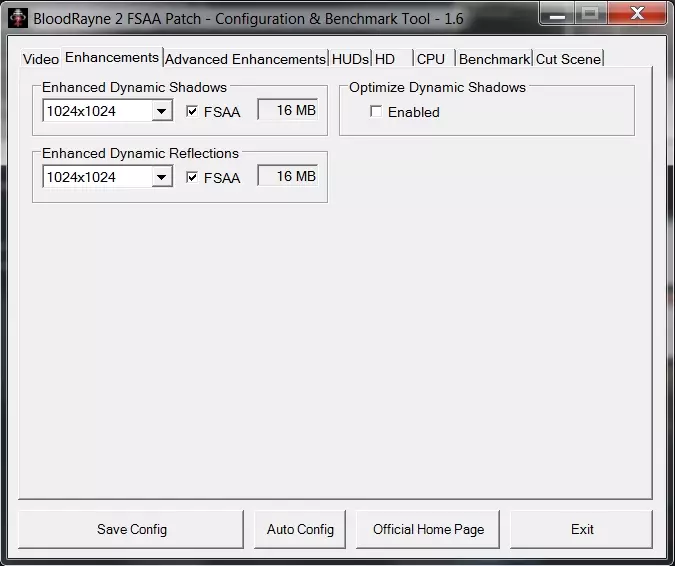Click the Save Config button
The height and width of the screenshot is (566, 675).
pos(131,529)
